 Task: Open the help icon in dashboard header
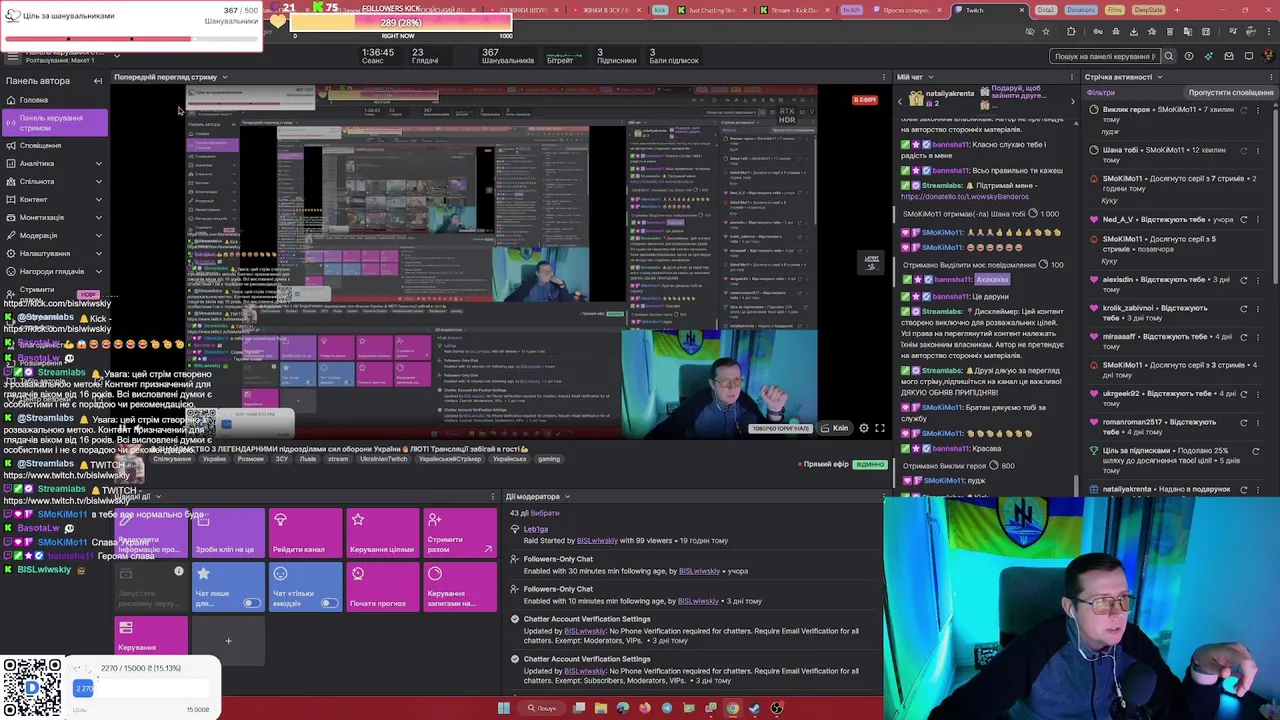click(x=1189, y=56)
